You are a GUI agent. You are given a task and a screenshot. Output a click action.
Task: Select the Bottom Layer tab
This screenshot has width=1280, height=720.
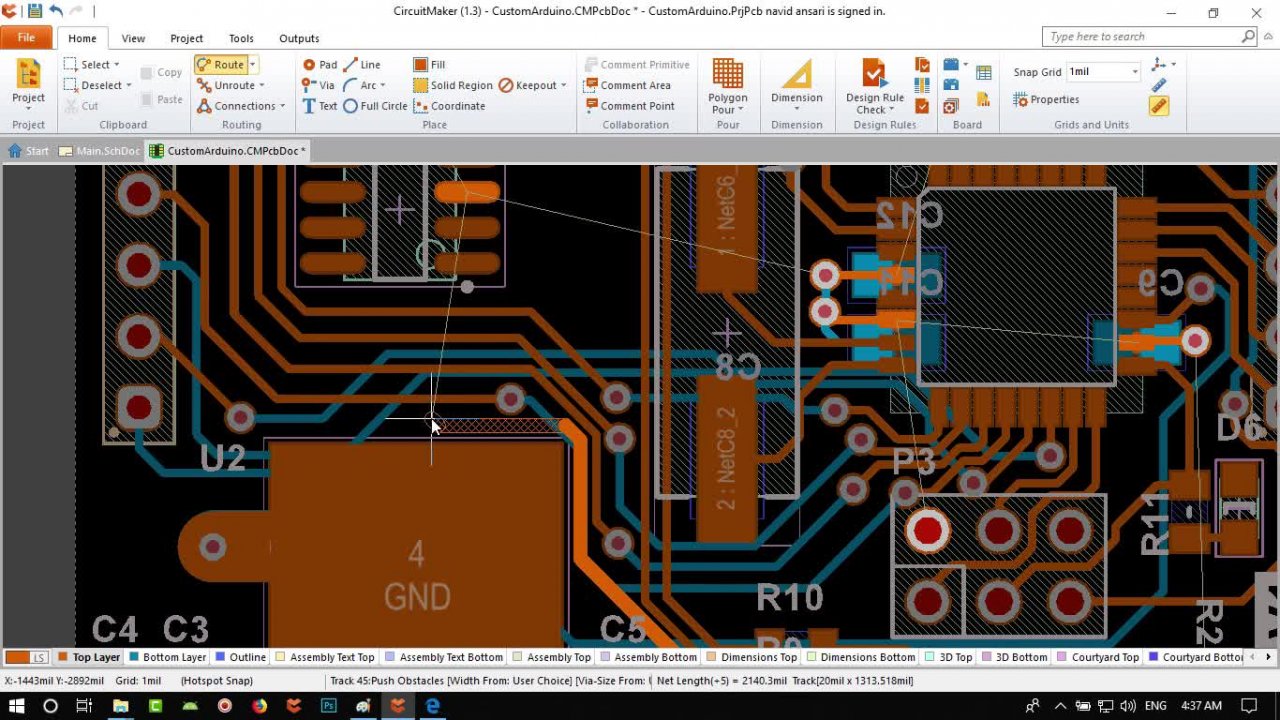click(167, 657)
